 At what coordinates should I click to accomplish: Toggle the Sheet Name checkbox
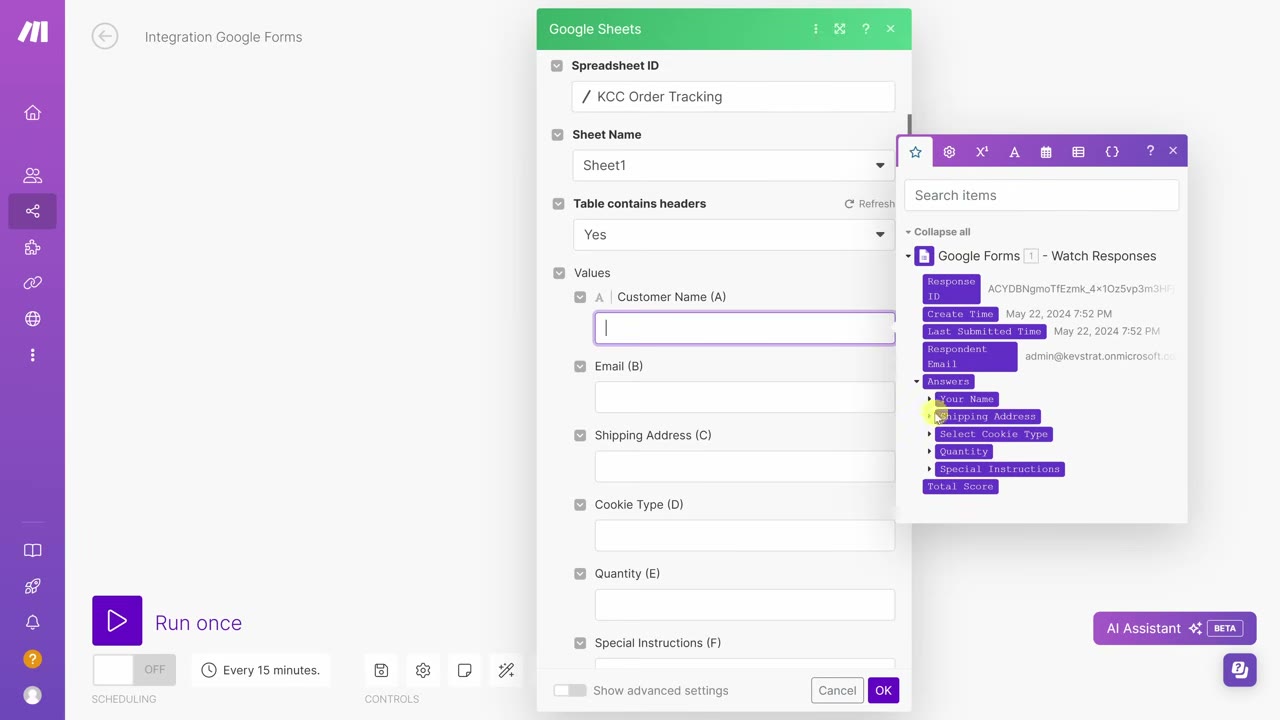tap(558, 135)
